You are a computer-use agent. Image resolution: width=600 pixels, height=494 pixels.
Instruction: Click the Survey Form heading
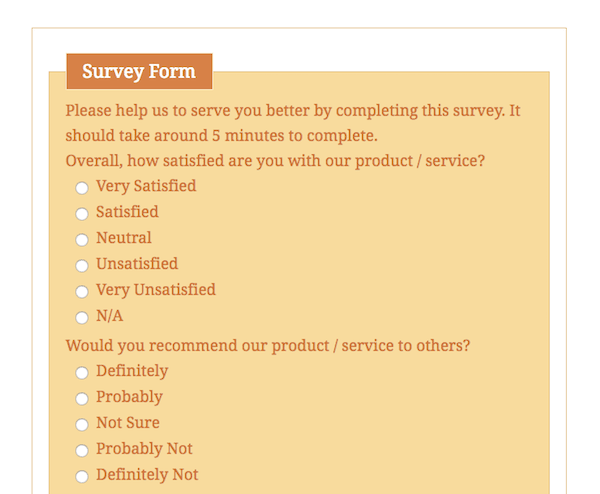(139, 71)
